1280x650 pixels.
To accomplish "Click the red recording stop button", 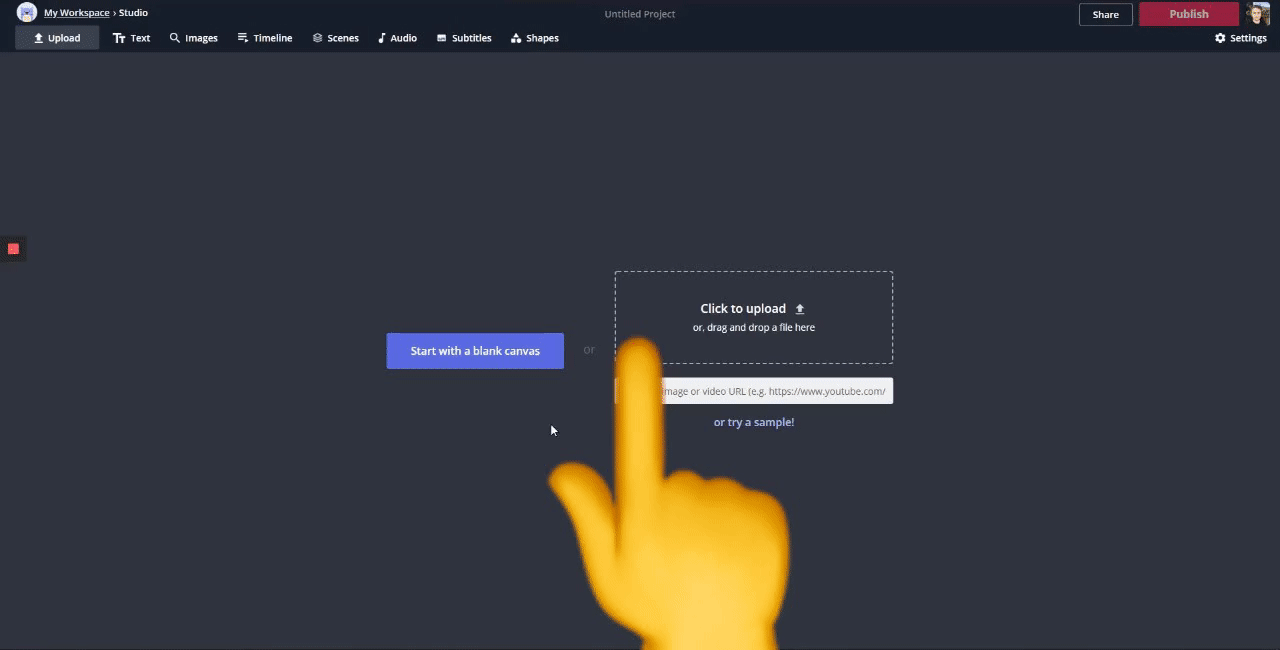I will click(13, 248).
